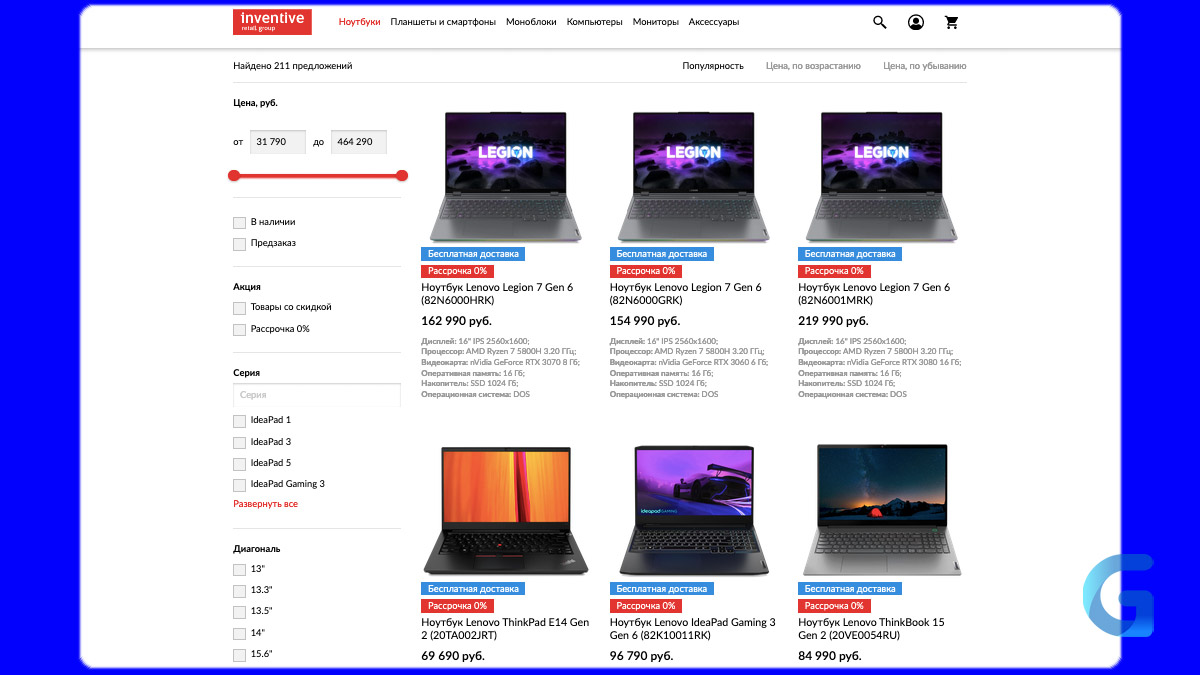Click the price 219 990 руб.
The height and width of the screenshot is (675, 1200).
tap(833, 321)
